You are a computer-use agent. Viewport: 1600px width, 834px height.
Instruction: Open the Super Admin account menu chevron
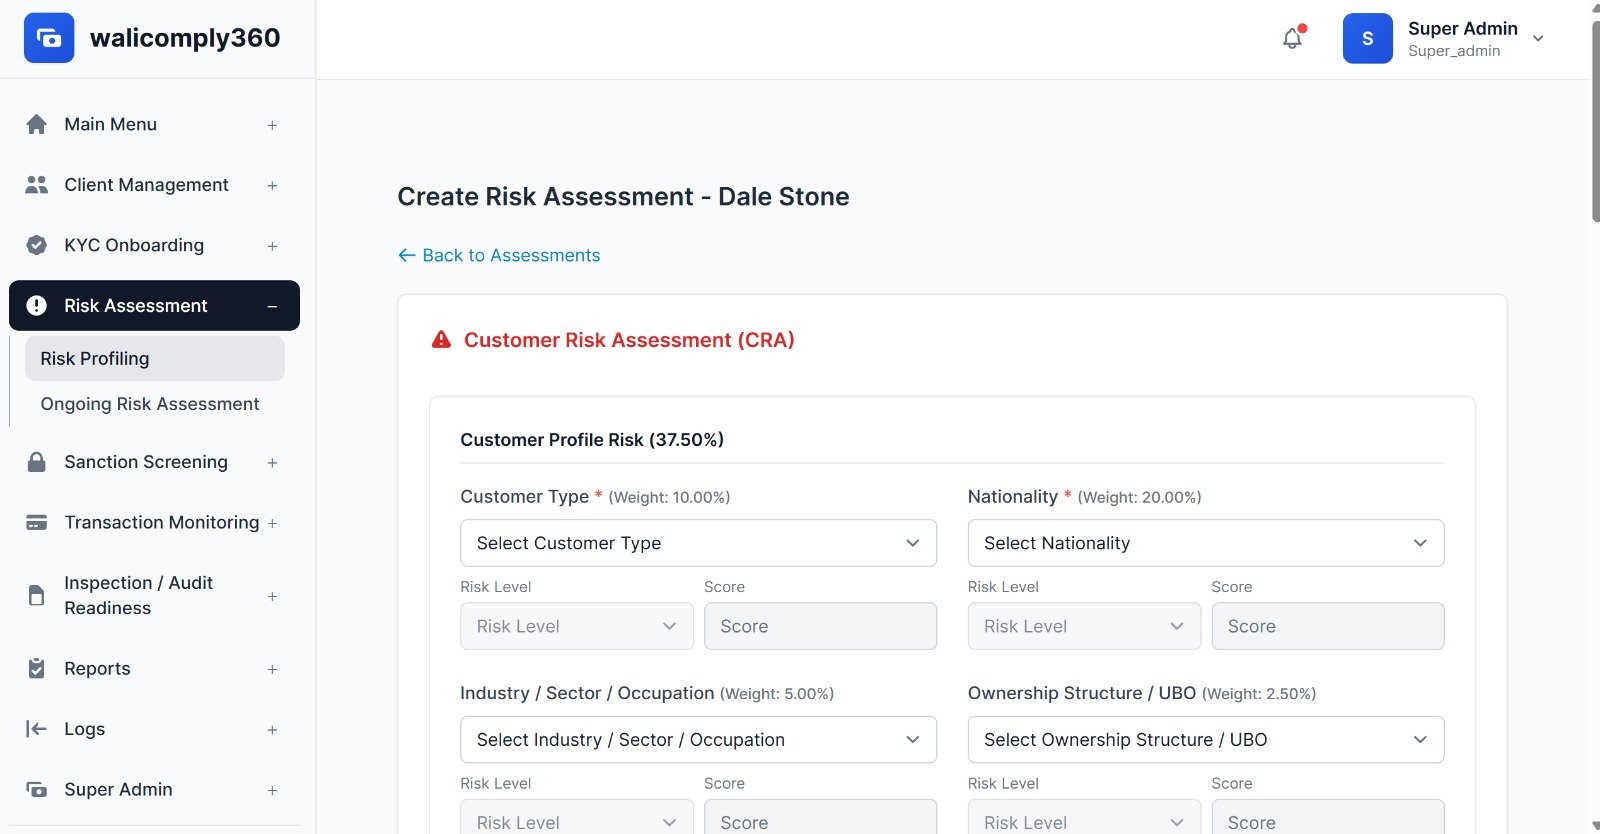1538,39
